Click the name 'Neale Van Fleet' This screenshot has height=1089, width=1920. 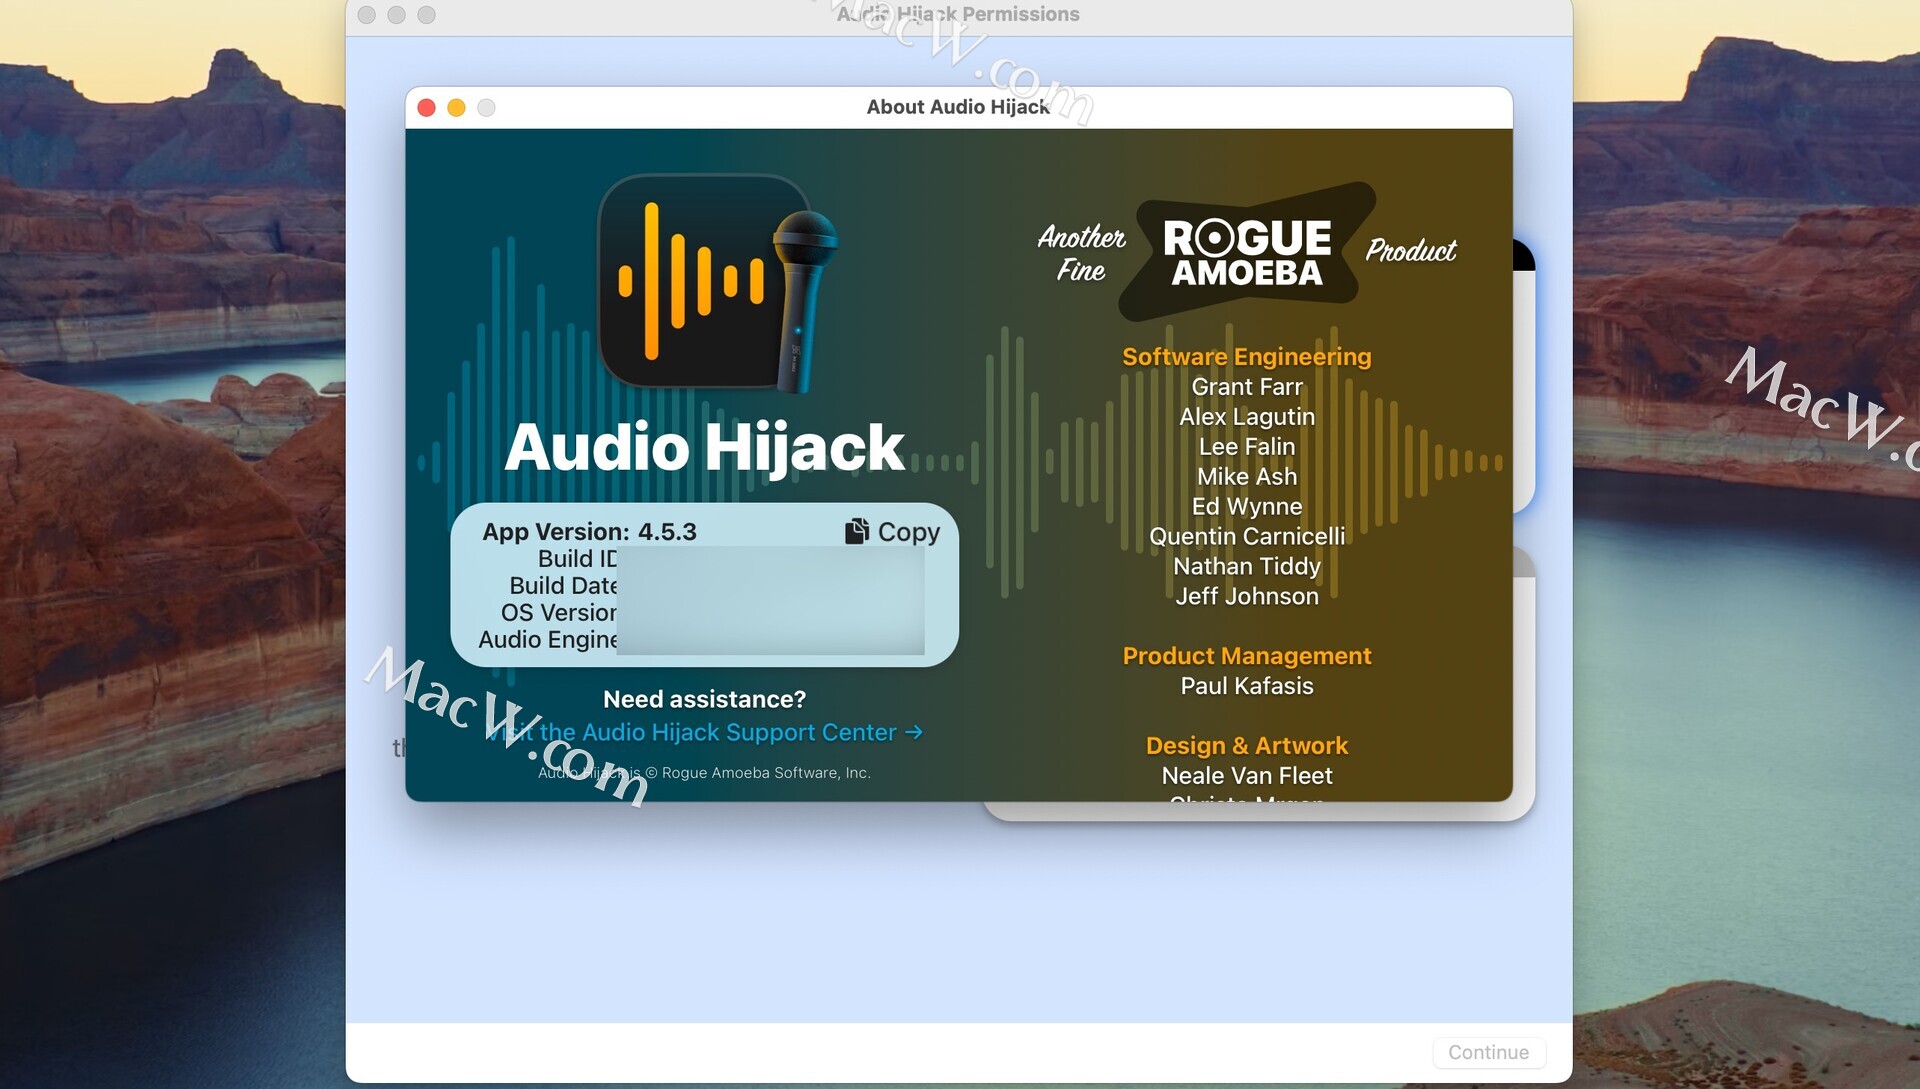tap(1246, 776)
